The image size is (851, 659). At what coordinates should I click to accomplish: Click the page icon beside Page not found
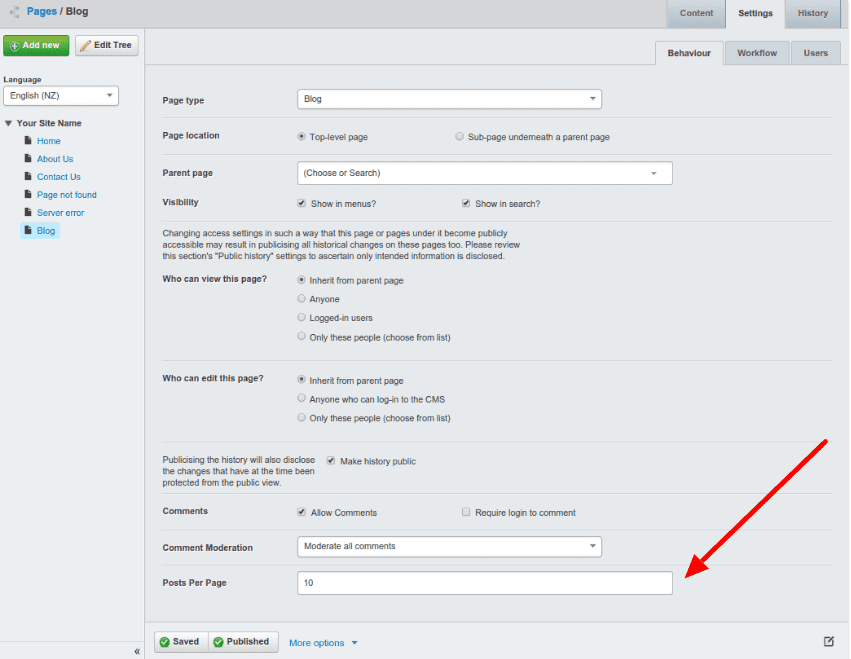pos(28,195)
